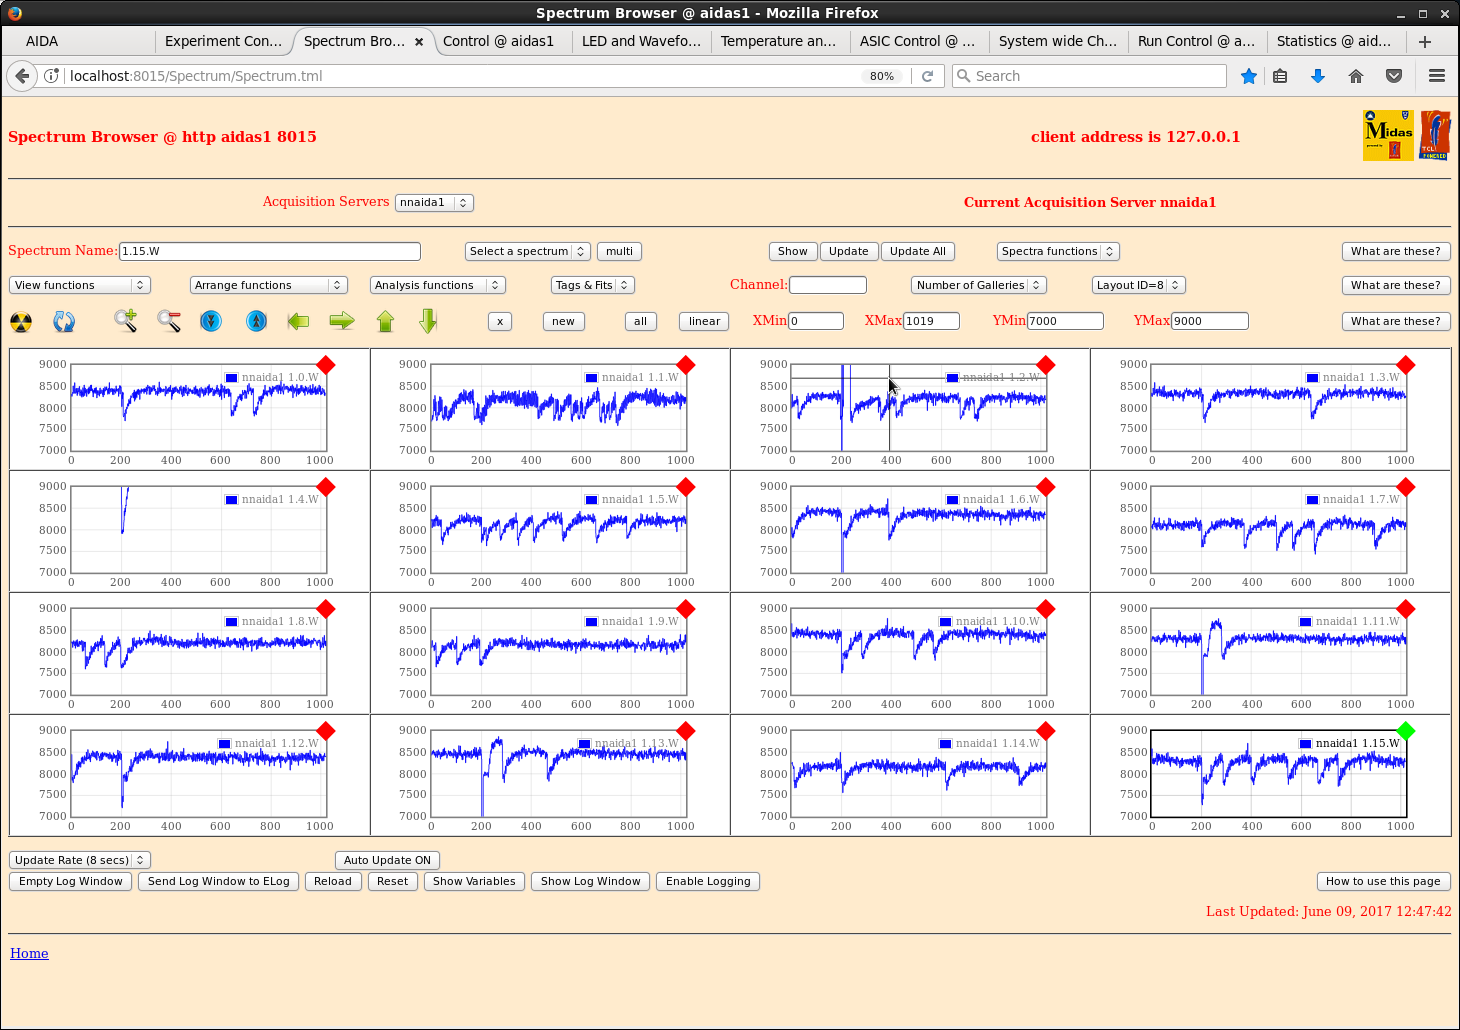
Task: Open the Firefox hamburger menu
Action: point(1437,76)
